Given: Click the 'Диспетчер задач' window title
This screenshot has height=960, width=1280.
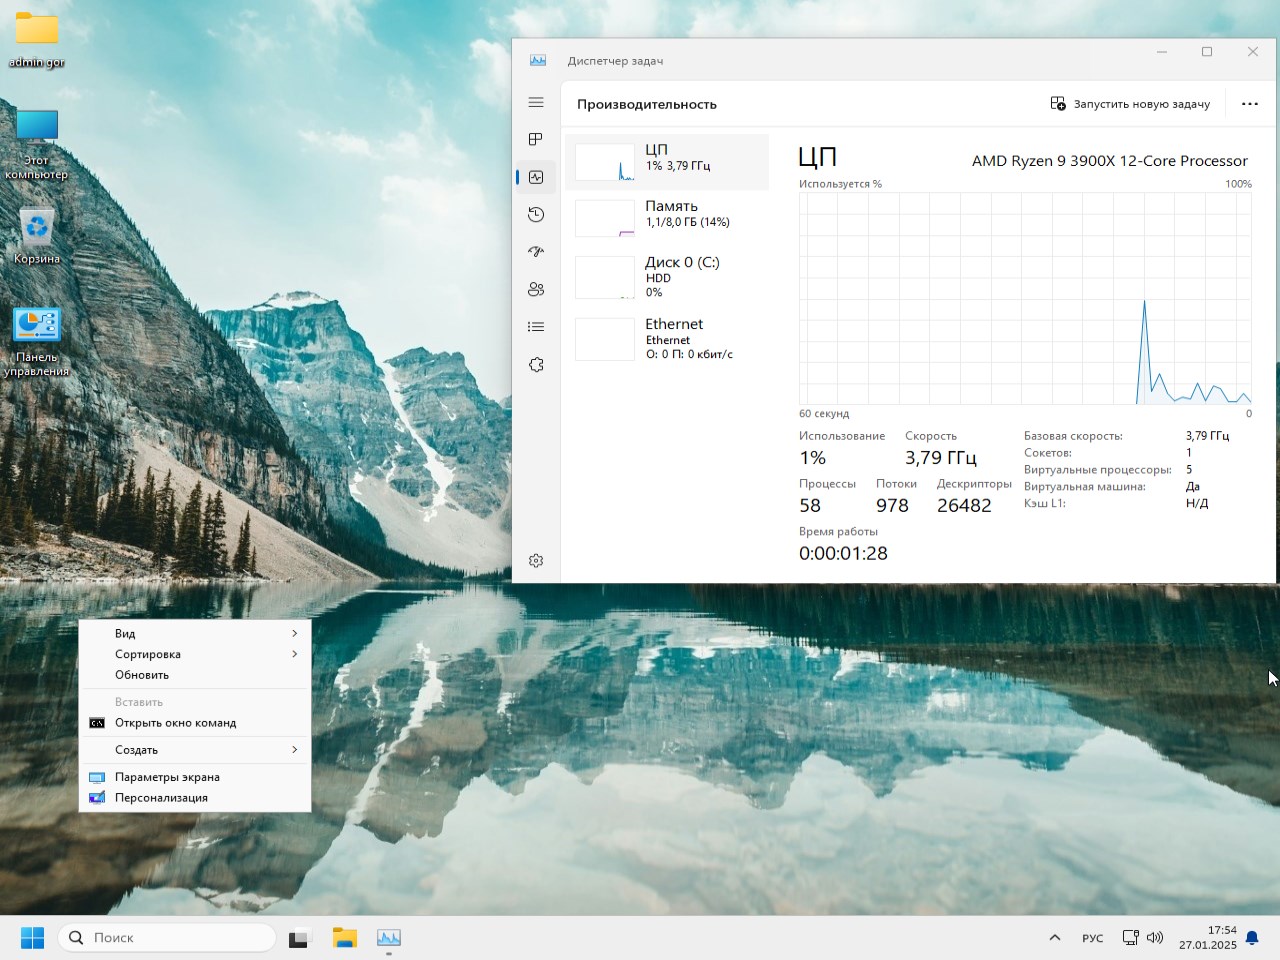Looking at the screenshot, I should [x=615, y=61].
